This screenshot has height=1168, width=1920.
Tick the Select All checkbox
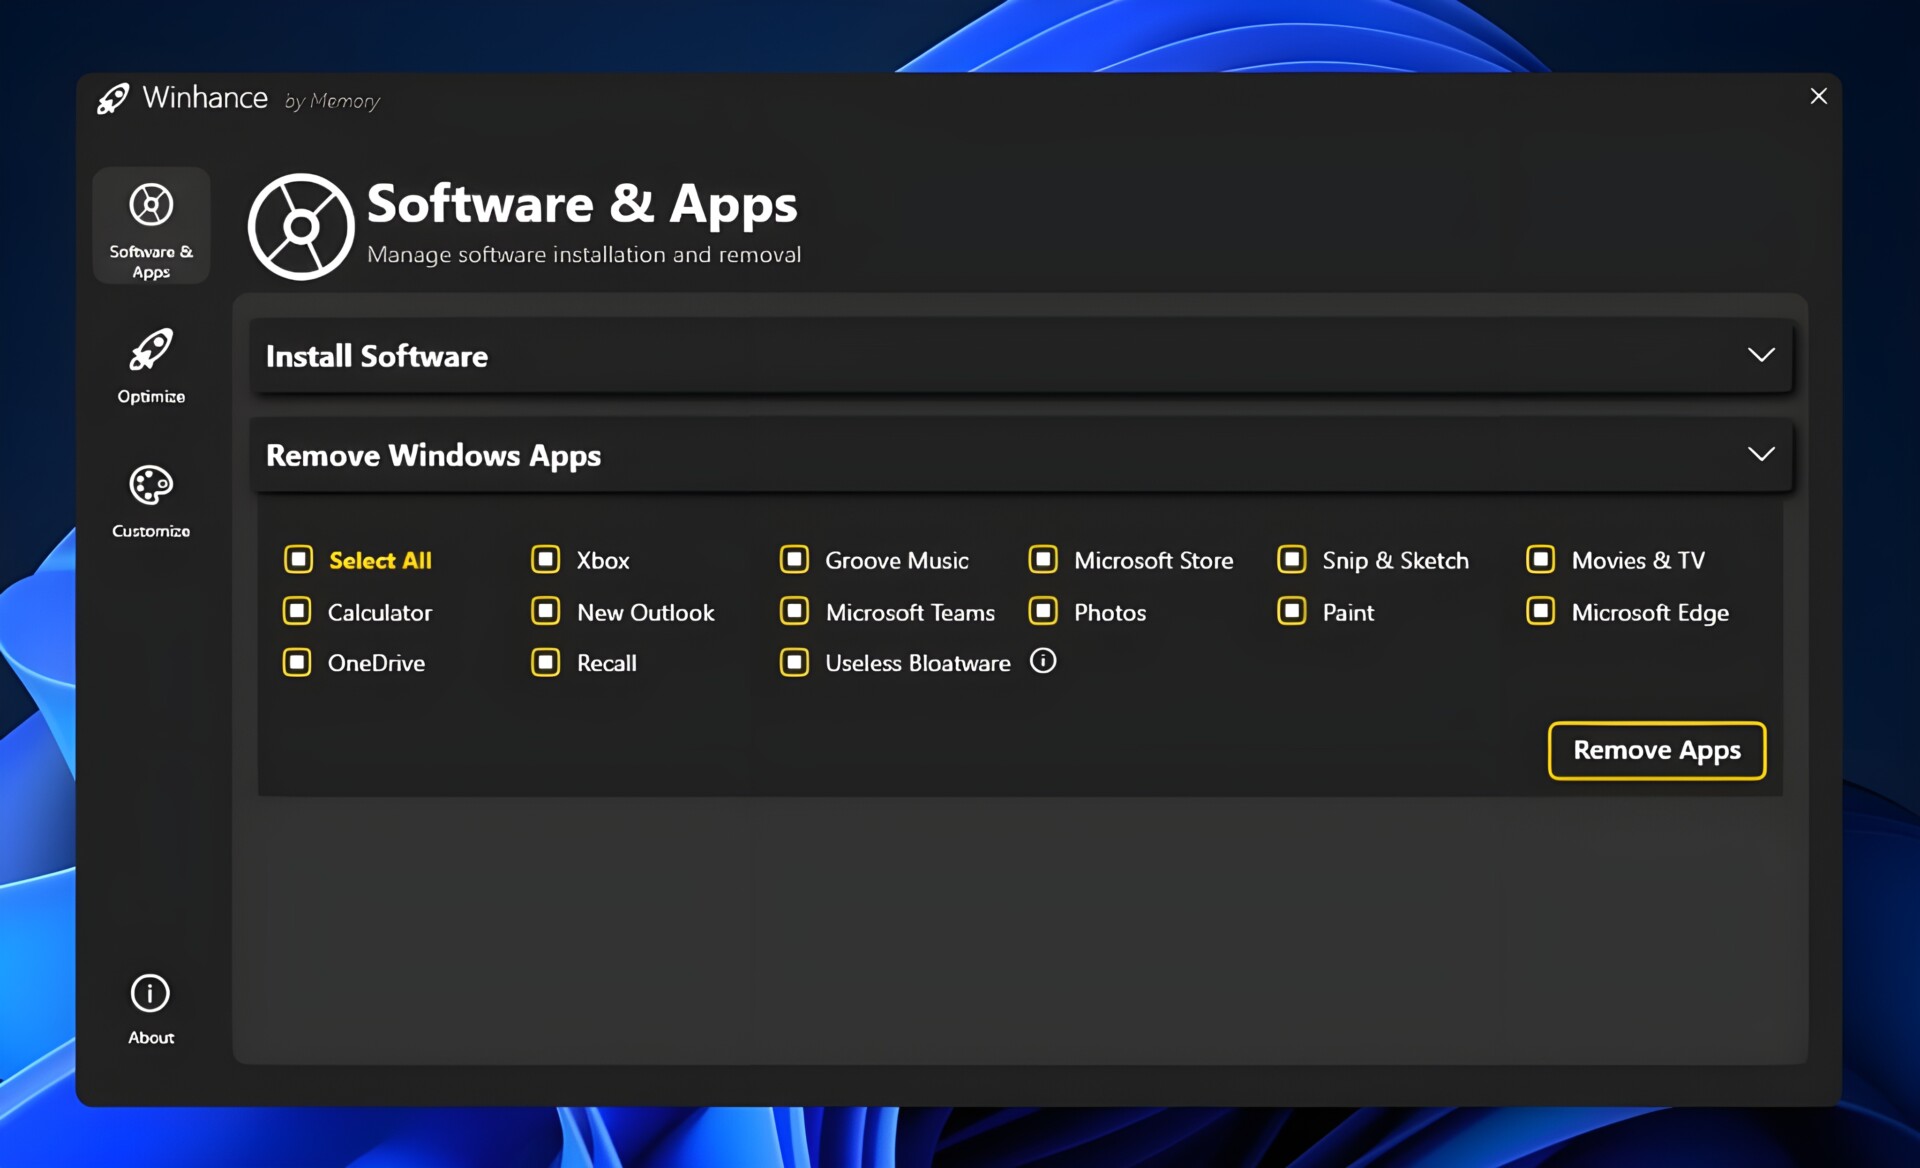click(x=298, y=559)
